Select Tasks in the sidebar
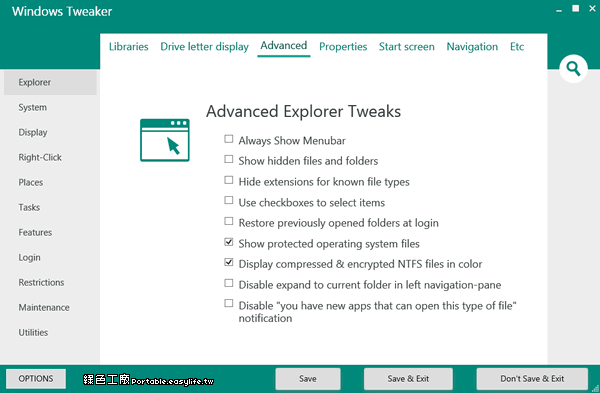600x393 pixels. (29, 207)
